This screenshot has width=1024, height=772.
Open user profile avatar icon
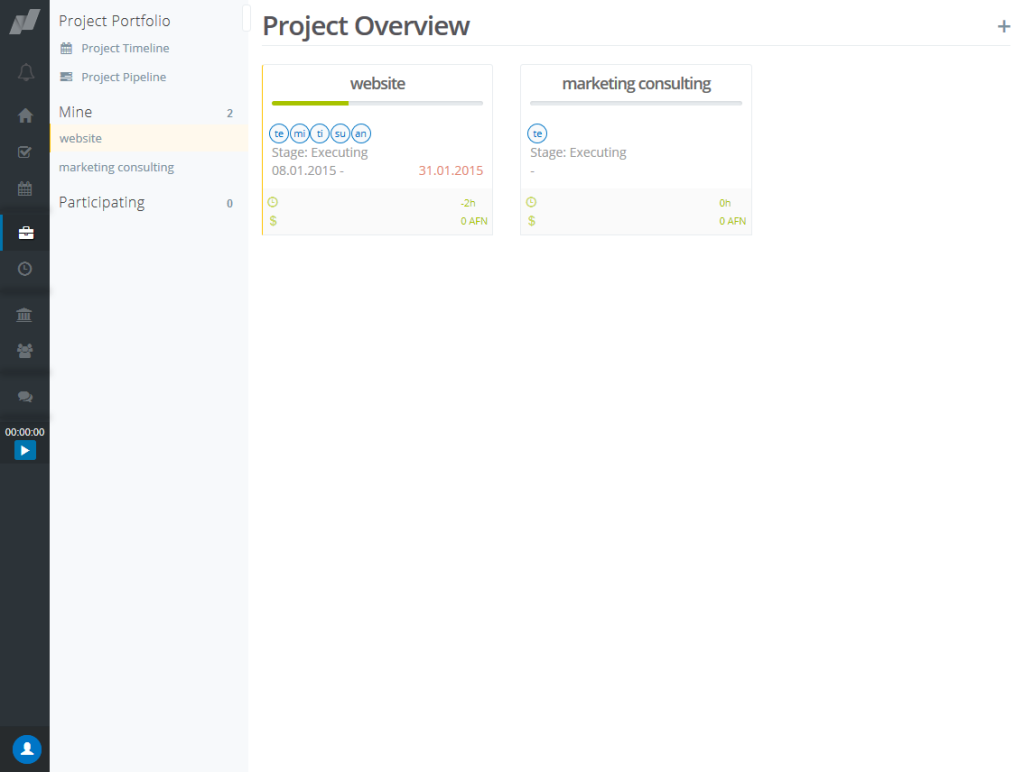tap(26, 748)
